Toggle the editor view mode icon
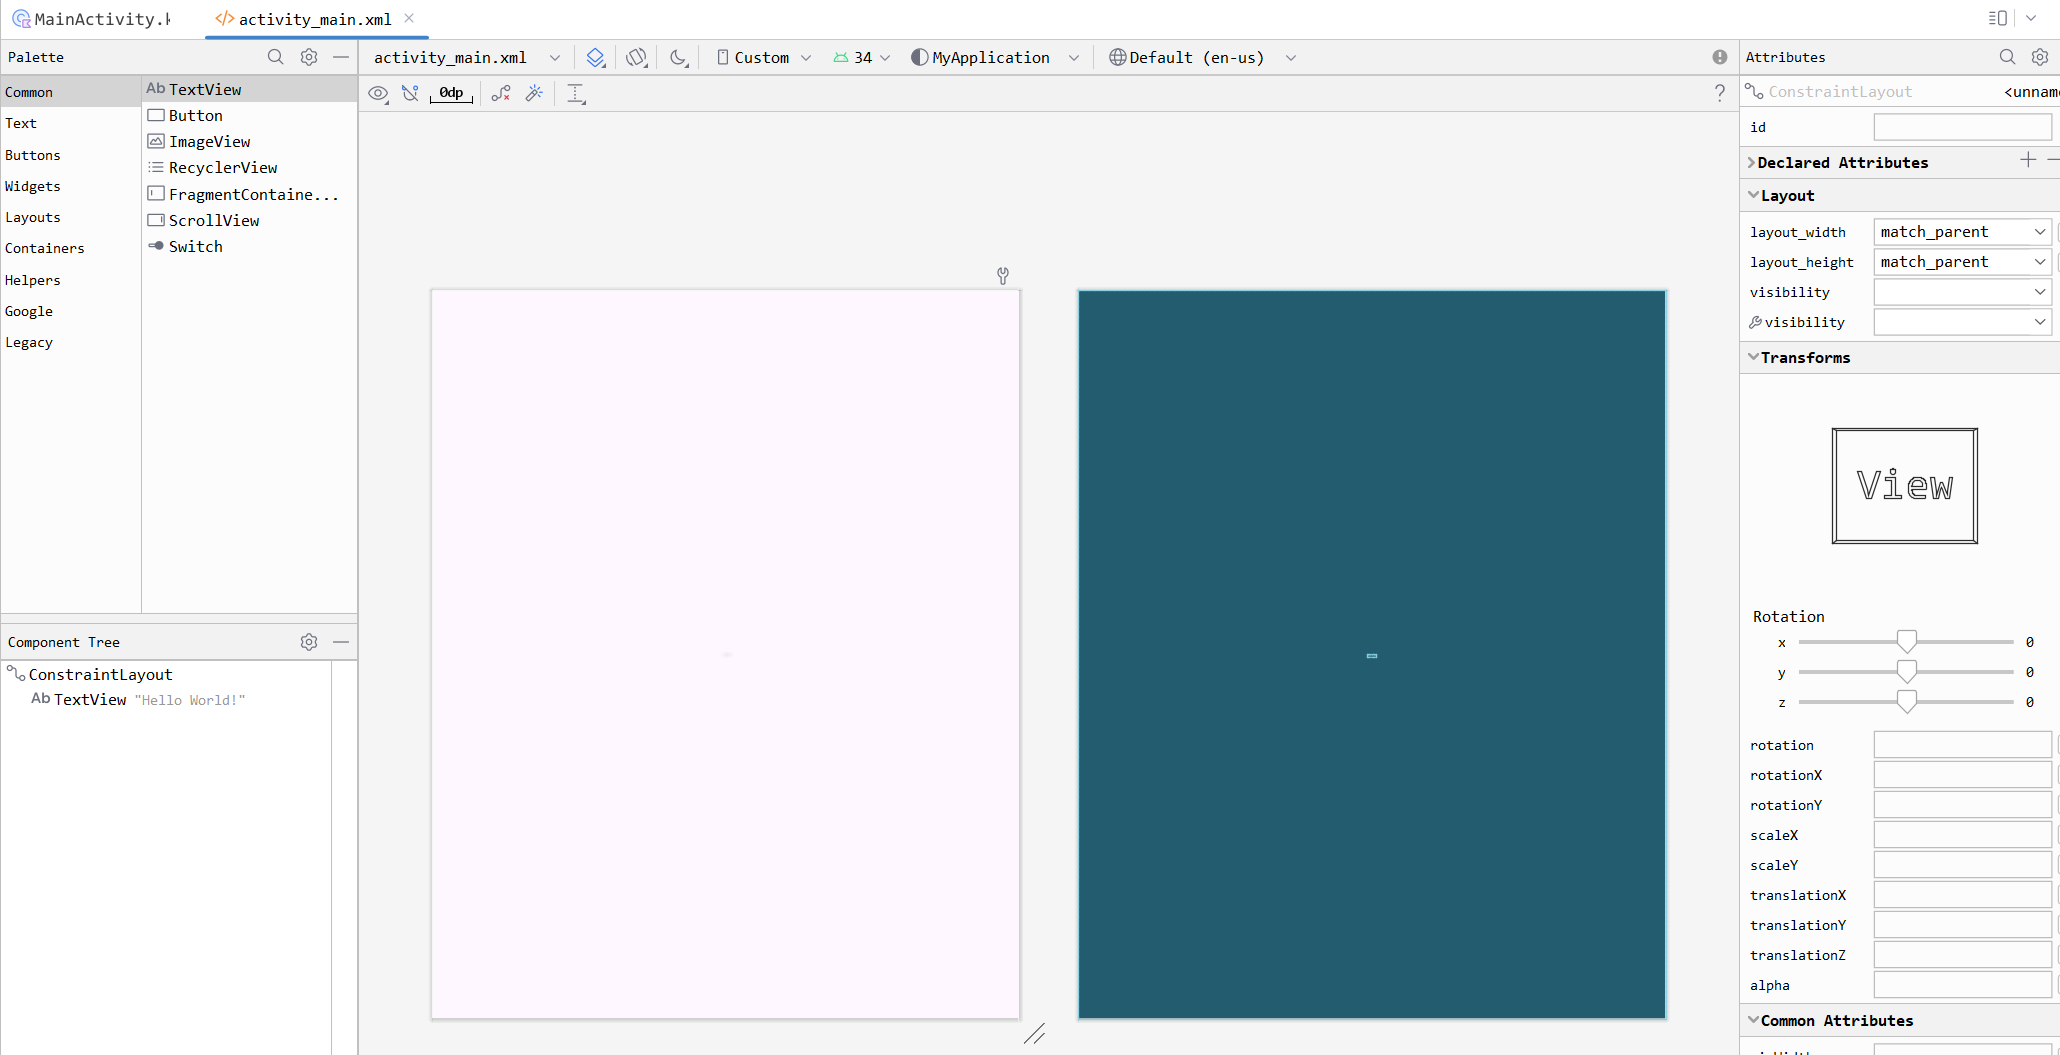The width and height of the screenshot is (2060, 1055). point(1998,18)
